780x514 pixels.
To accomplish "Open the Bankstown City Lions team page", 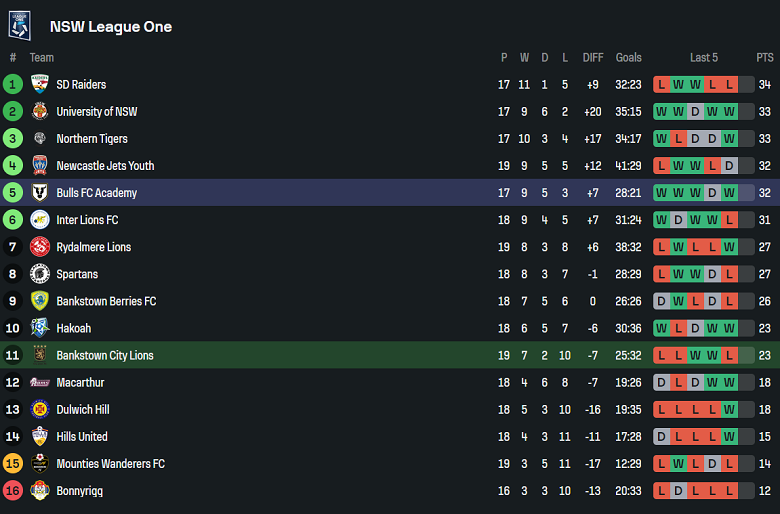I will 105,355.
